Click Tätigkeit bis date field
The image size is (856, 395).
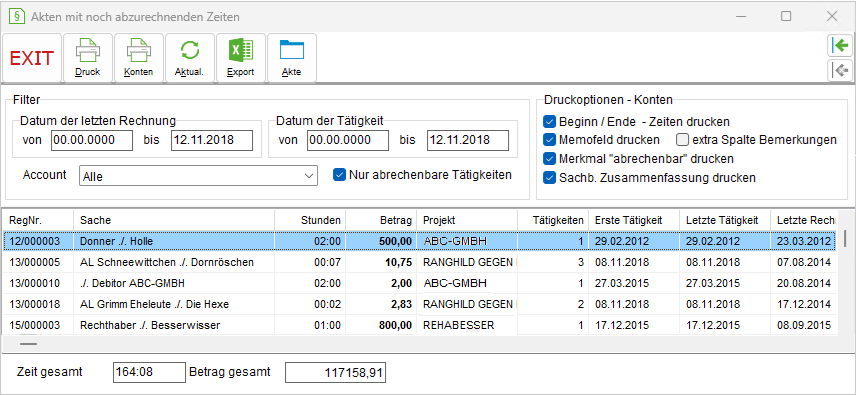pos(468,140)
